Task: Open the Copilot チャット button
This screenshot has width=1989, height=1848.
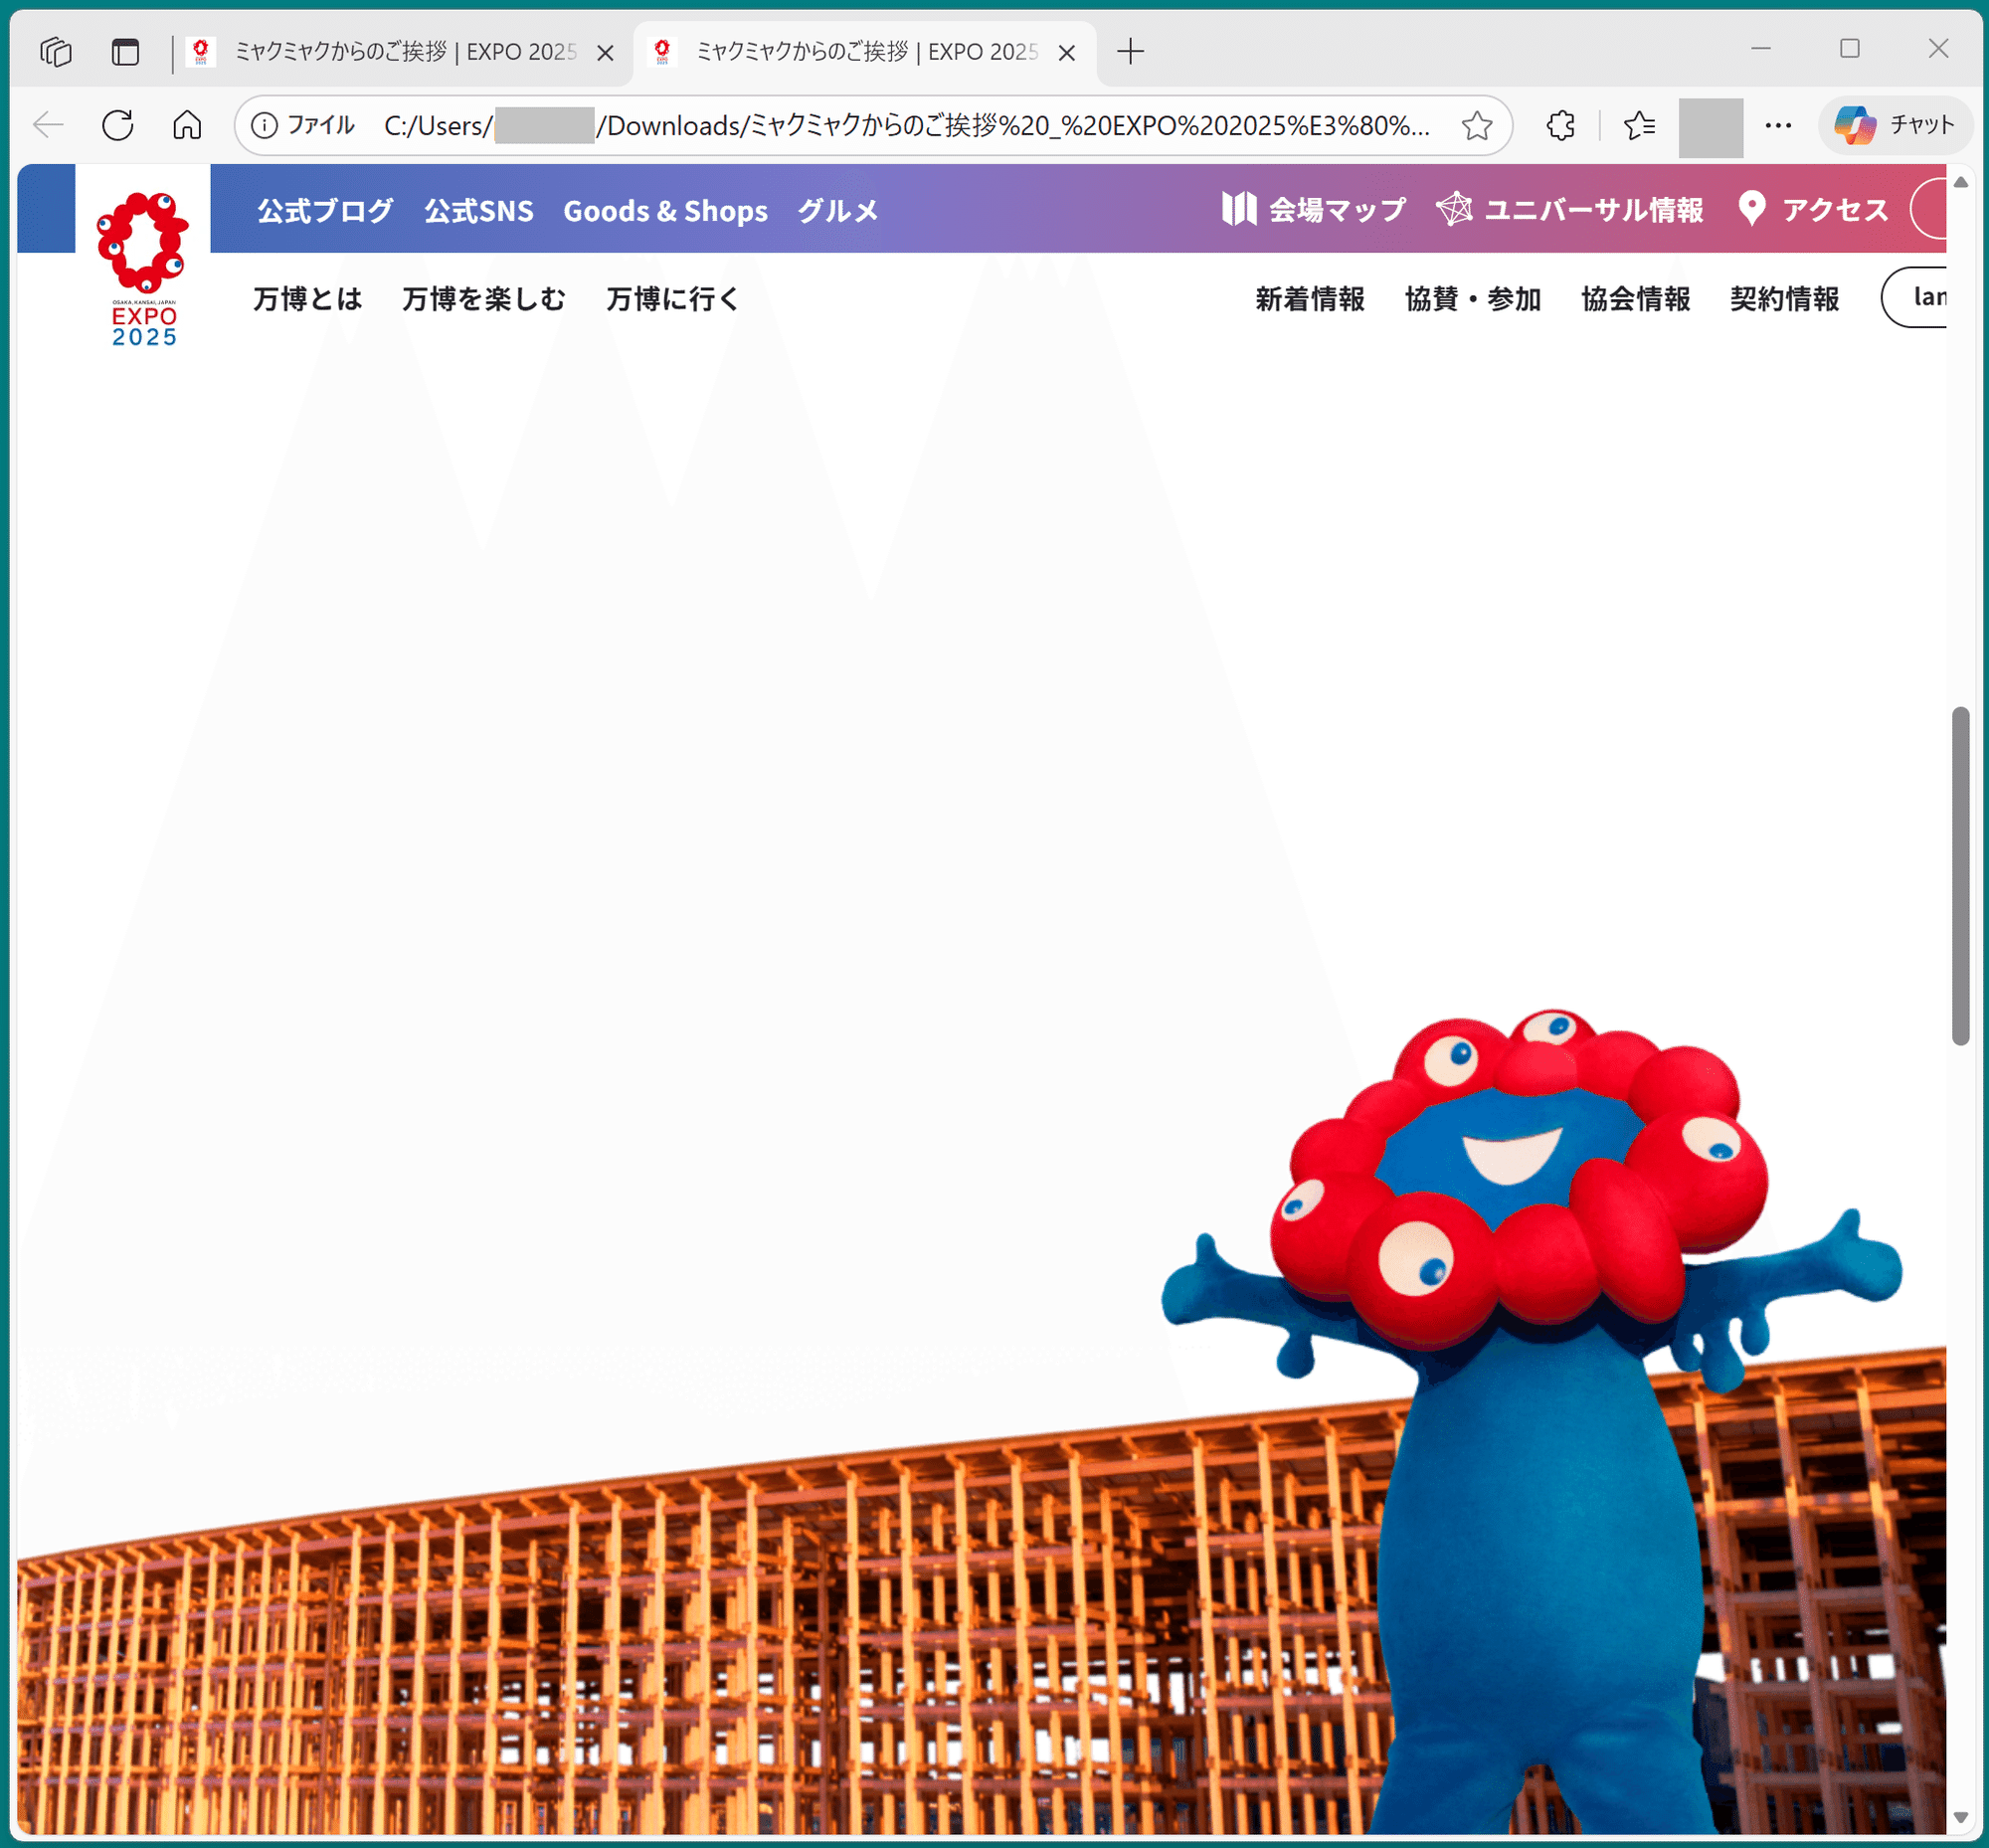Action: 1894,125
